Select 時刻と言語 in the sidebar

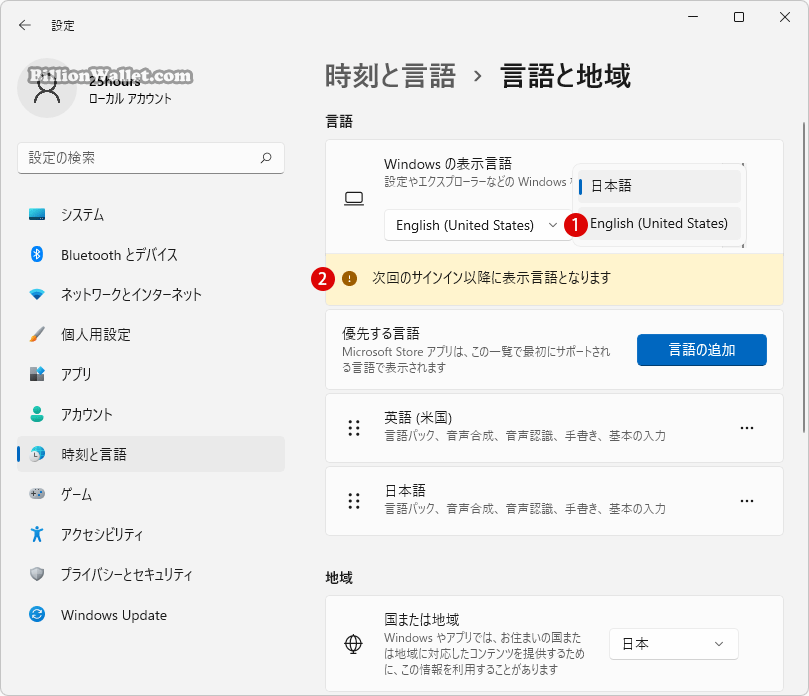click(x=151, y=454)
